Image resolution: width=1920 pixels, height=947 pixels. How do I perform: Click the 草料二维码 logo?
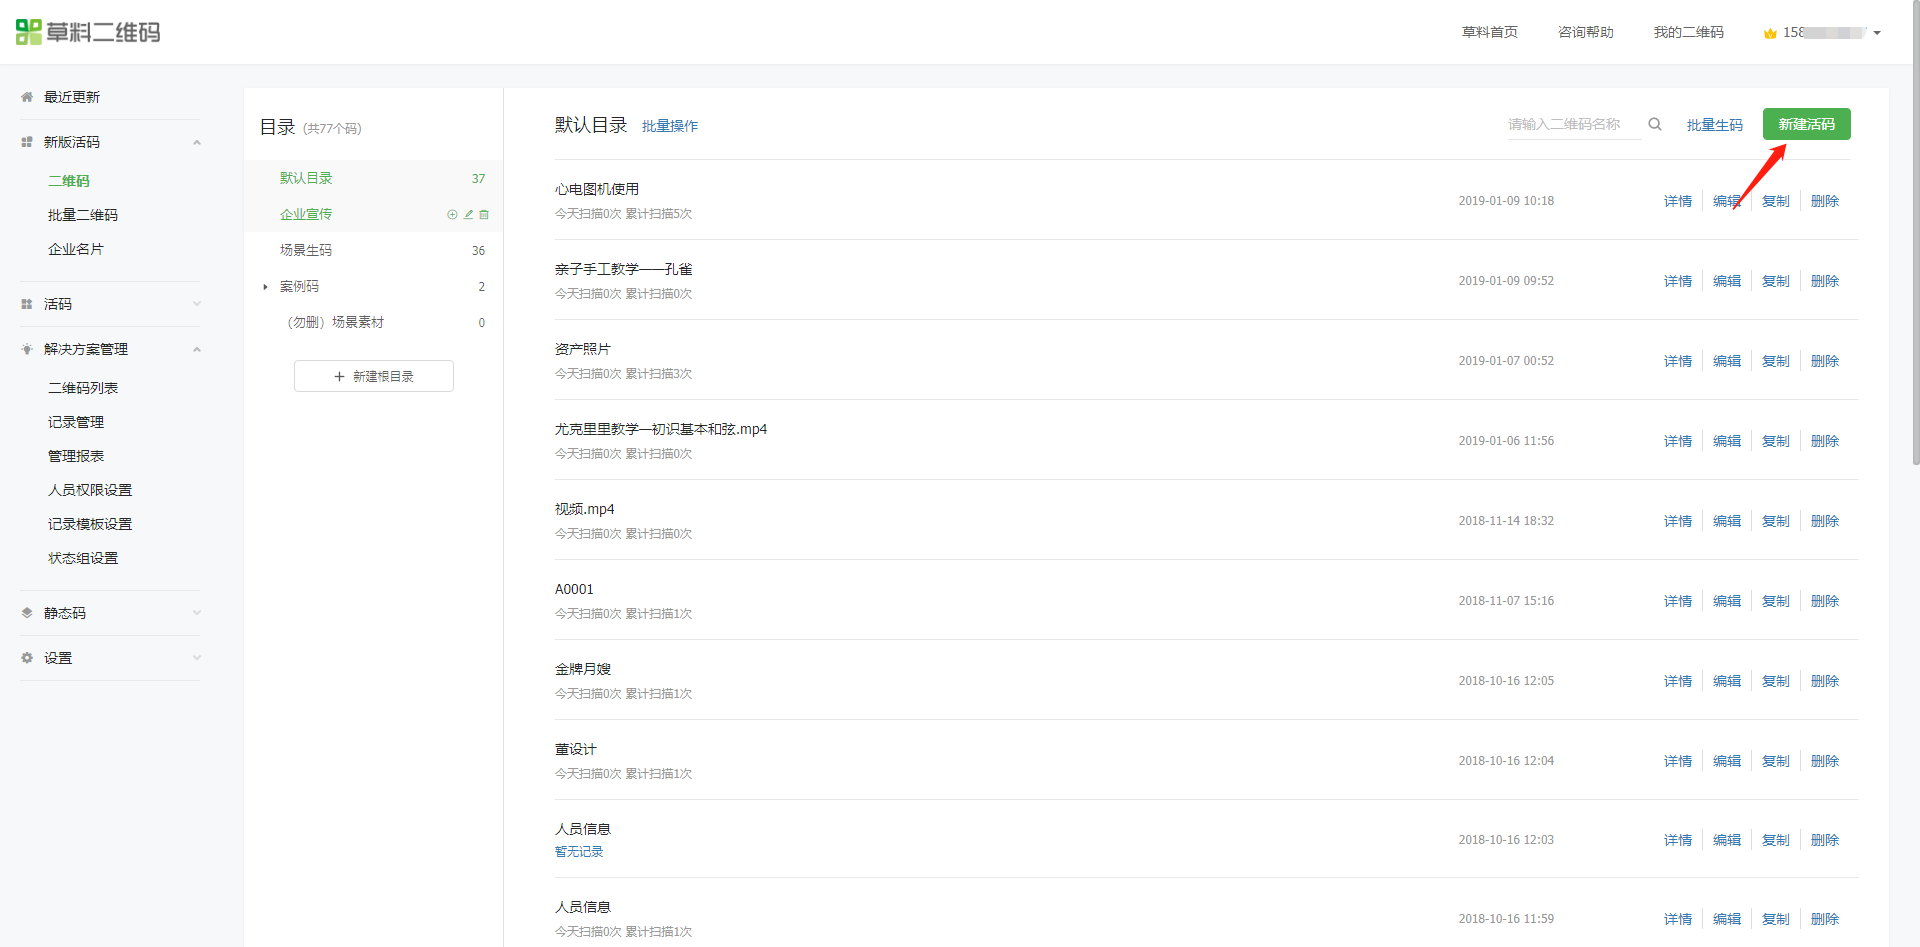point(88,32)
